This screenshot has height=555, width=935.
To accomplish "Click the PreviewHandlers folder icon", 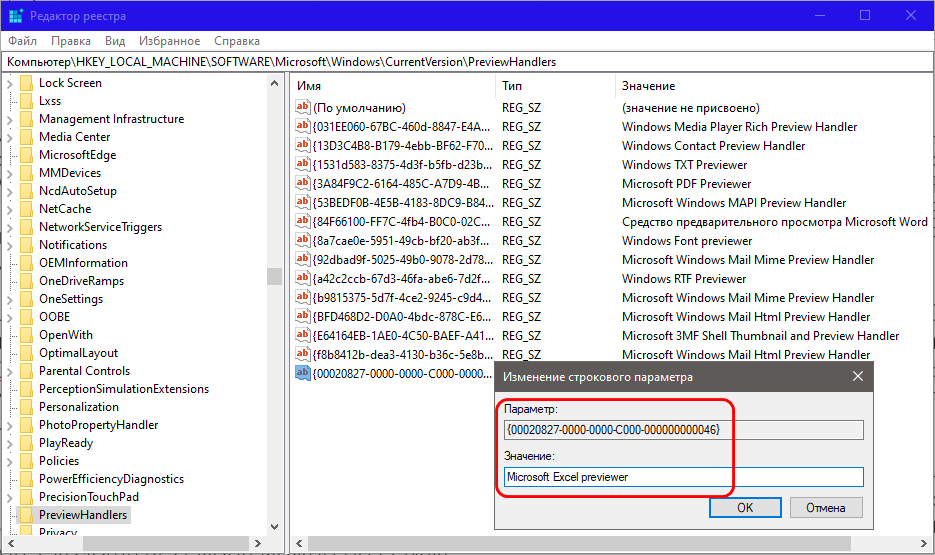I will click(x=26, y=514).
